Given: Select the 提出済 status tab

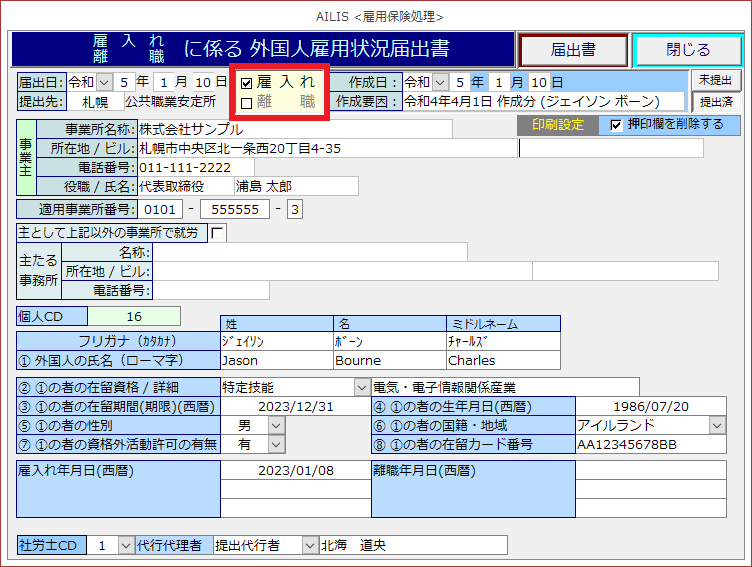Looking at the screenshot, I should 715,102.
